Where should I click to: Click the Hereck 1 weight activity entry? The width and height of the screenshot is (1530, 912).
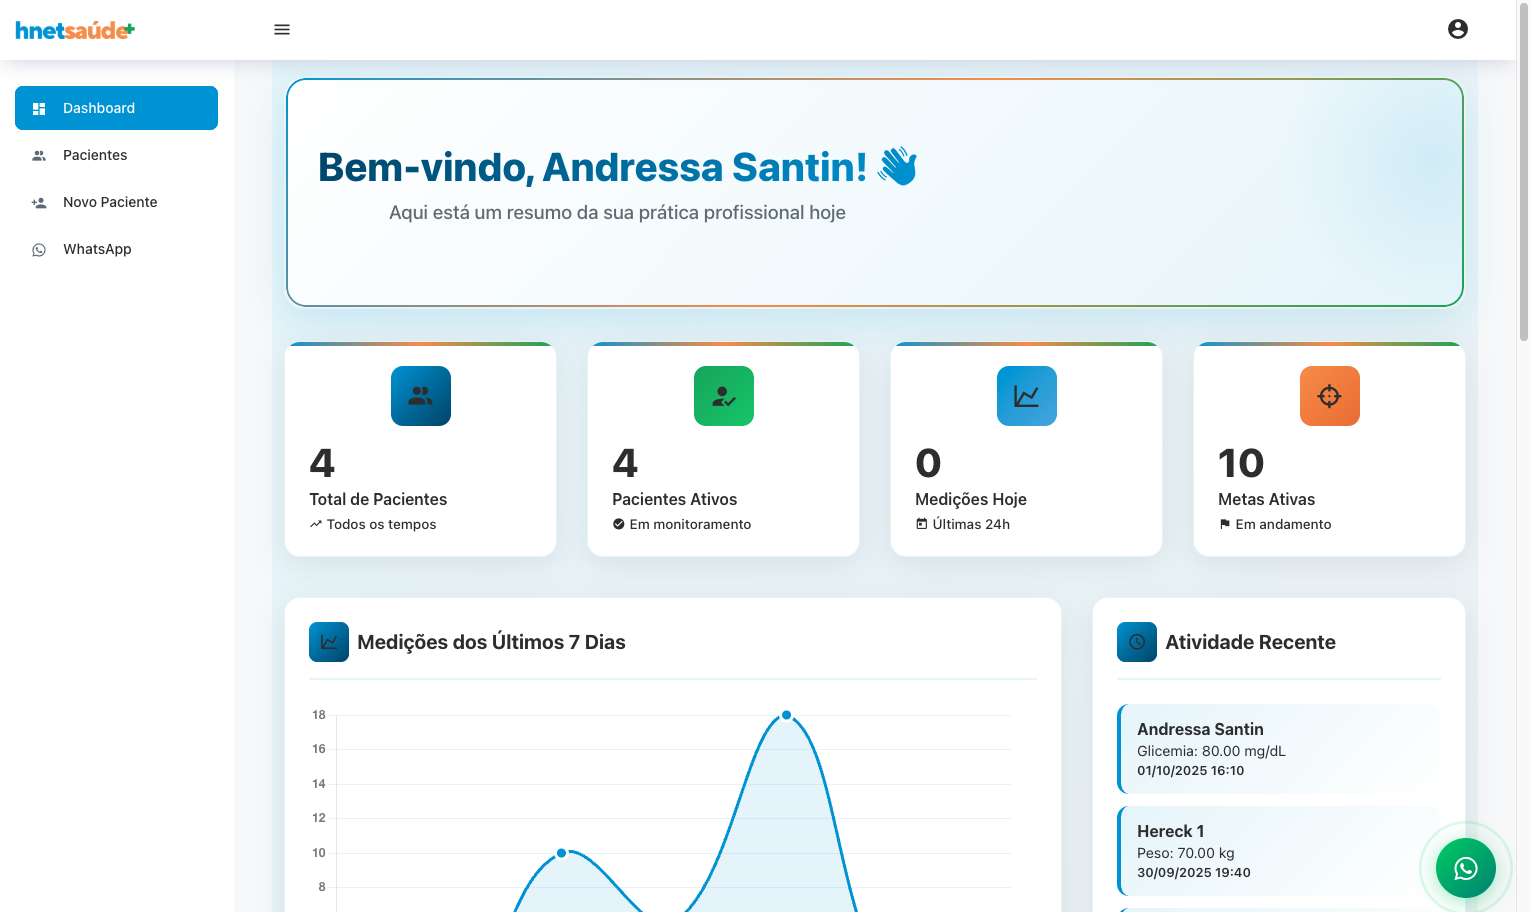point(1278,851)
